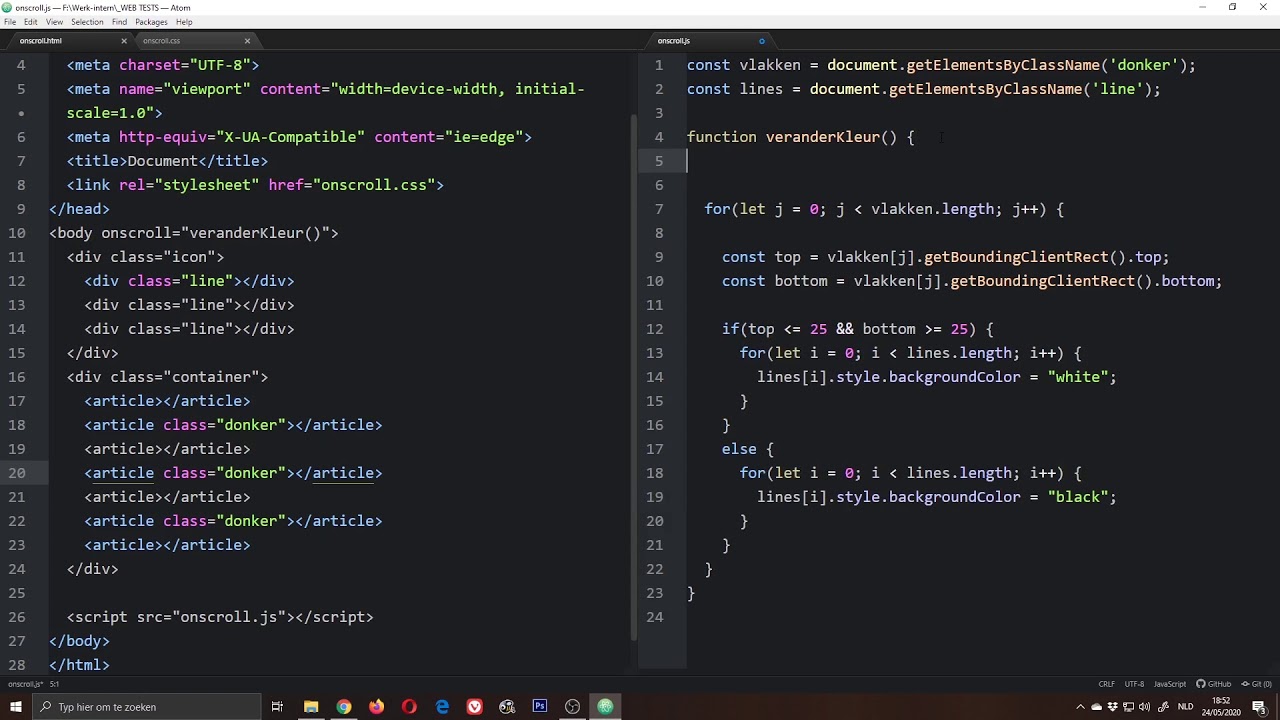This screenshot has width=1280, height=720.
Task: Open Task View on the taskbar
Action: (x=277, y=707)
